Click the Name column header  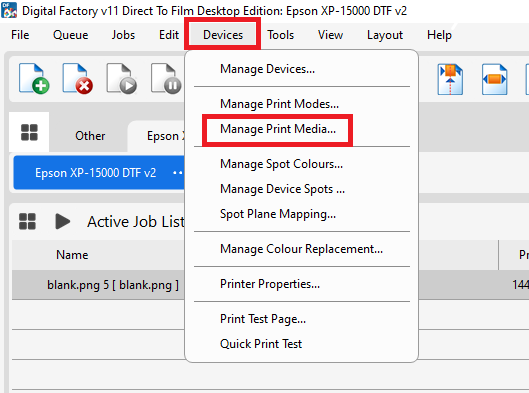click(x=72, y=255)
